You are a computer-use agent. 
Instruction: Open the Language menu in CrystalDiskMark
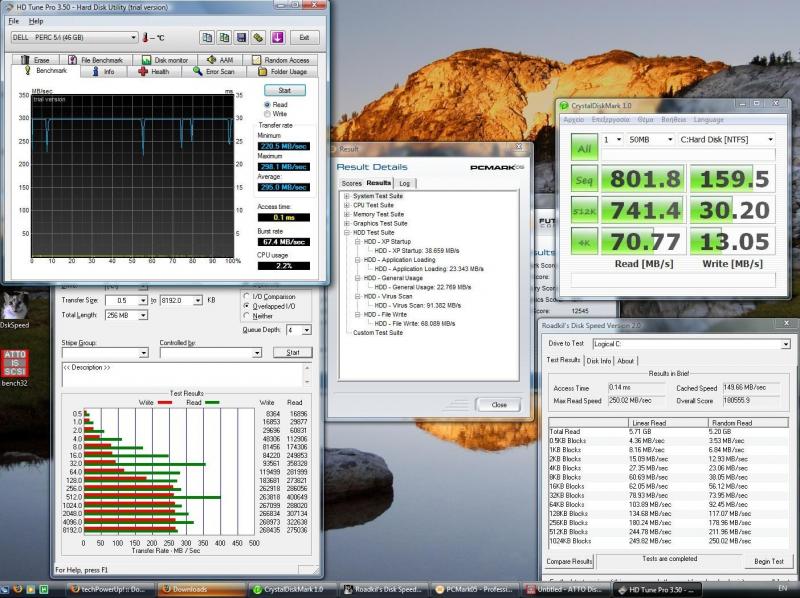pos(708,119)
